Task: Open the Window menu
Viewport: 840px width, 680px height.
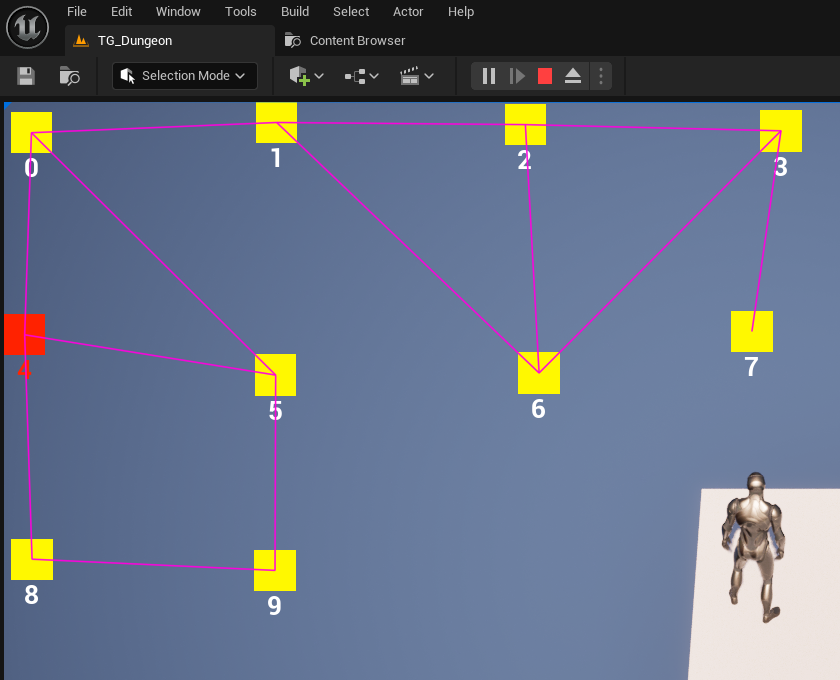Action: (x=178, y=12)
